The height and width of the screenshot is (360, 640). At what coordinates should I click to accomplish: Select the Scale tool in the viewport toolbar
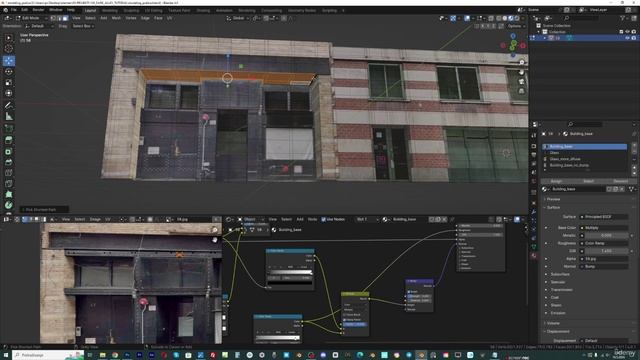(x=9, y=83)
